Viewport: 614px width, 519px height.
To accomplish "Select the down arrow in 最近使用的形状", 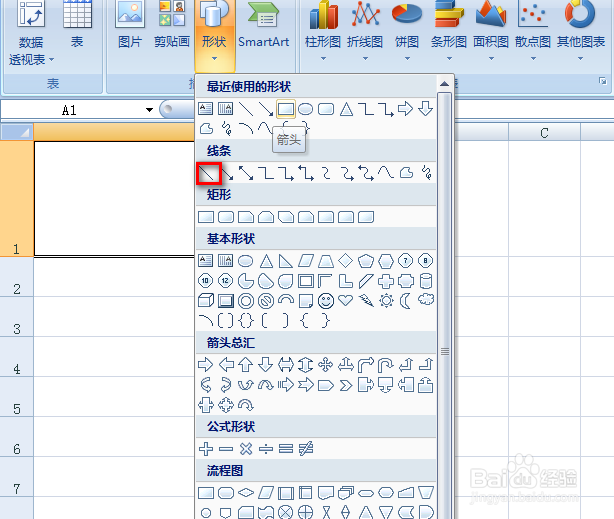I will 426,109.
